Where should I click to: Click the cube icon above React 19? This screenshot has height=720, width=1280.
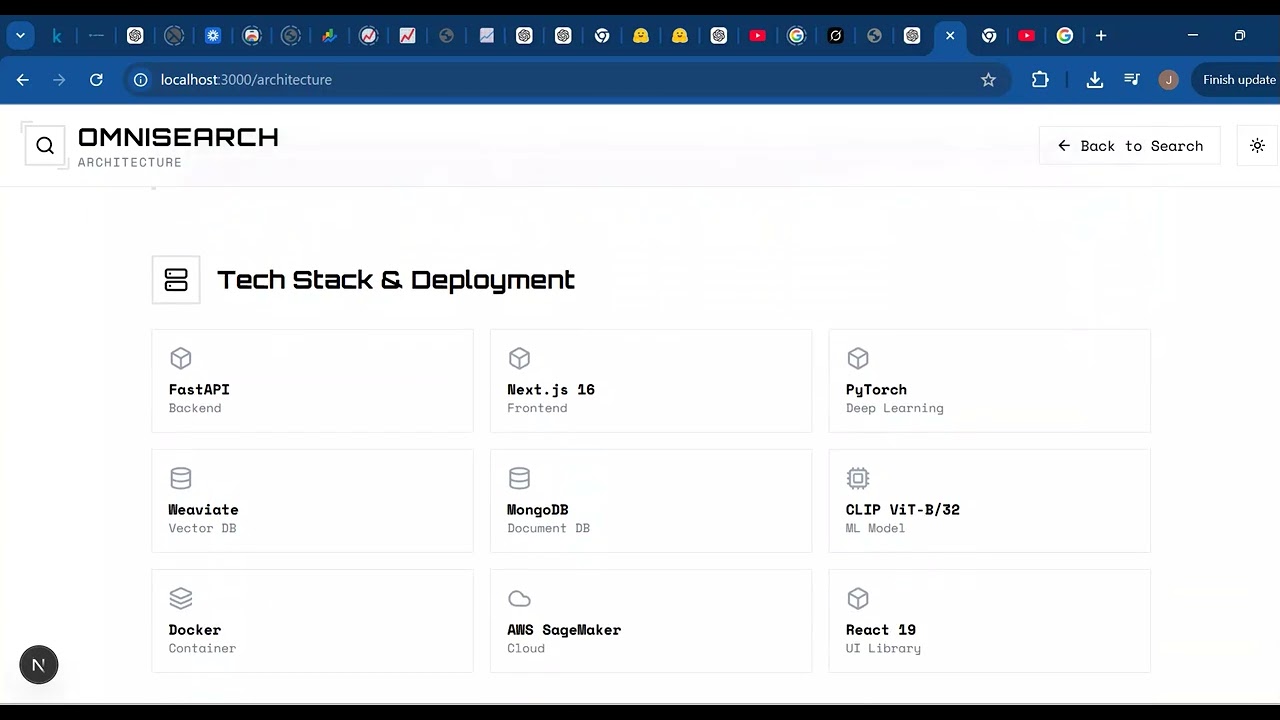(x=858, y=598)
